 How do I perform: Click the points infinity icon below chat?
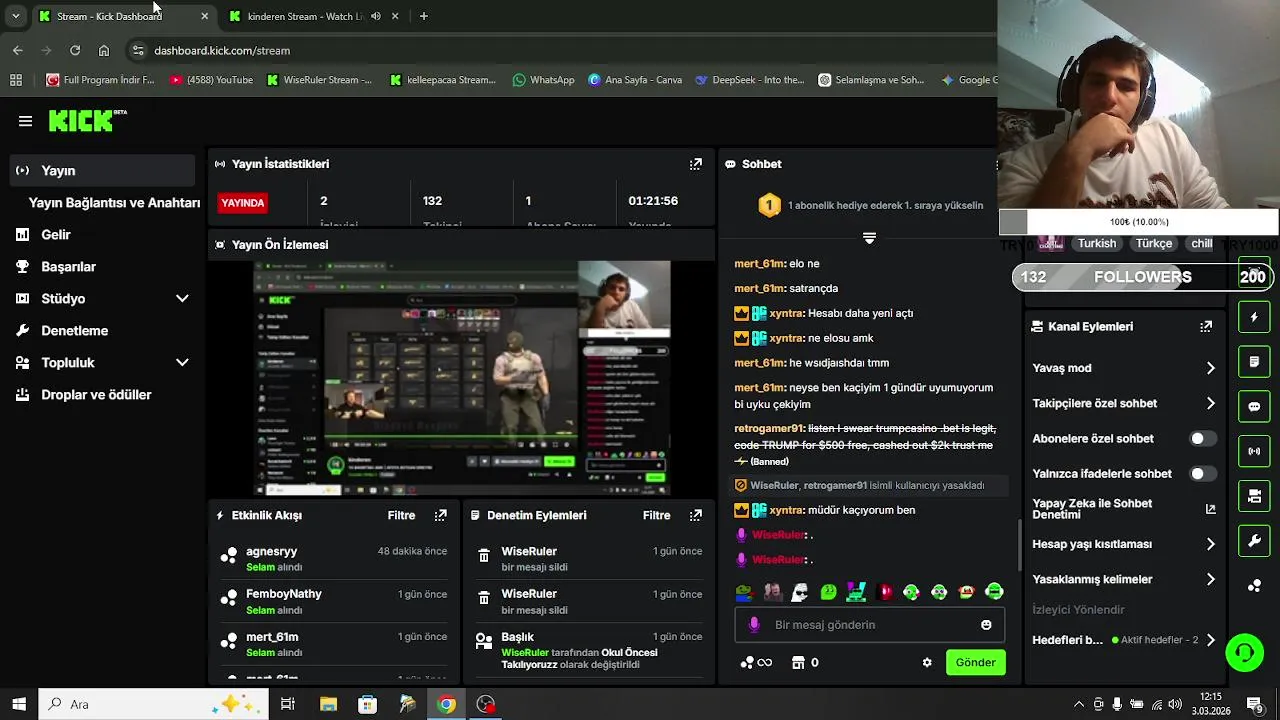756,662
